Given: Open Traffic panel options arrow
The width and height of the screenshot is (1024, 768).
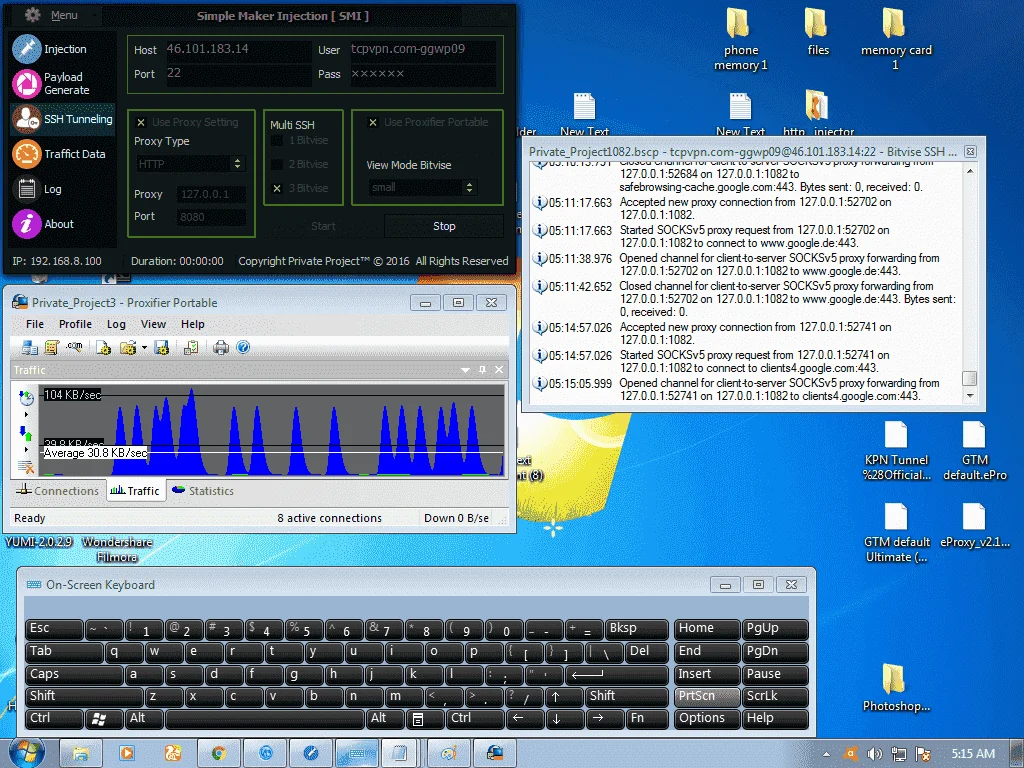Looking at the screenshot, I should pos(465,370).
